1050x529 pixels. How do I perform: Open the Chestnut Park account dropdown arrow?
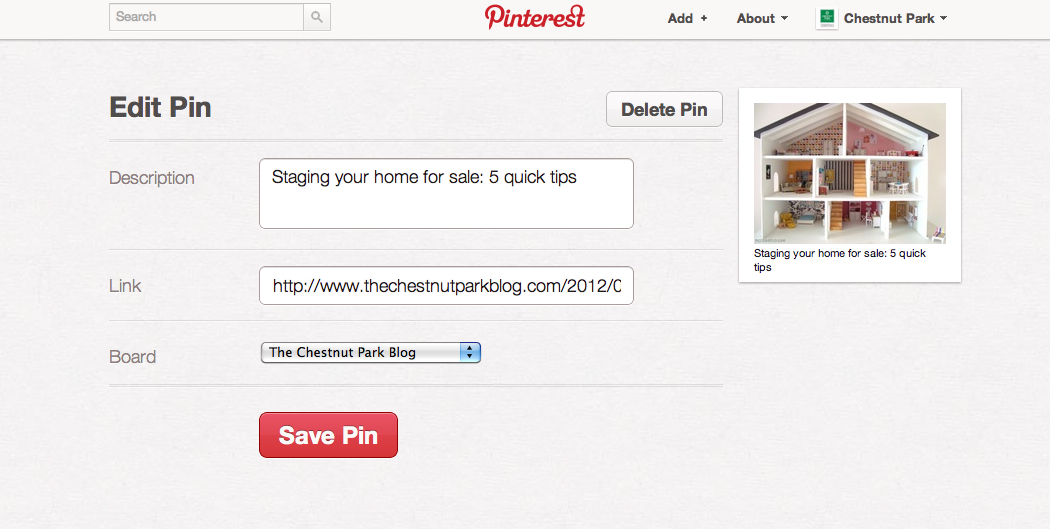click(943, 18)
